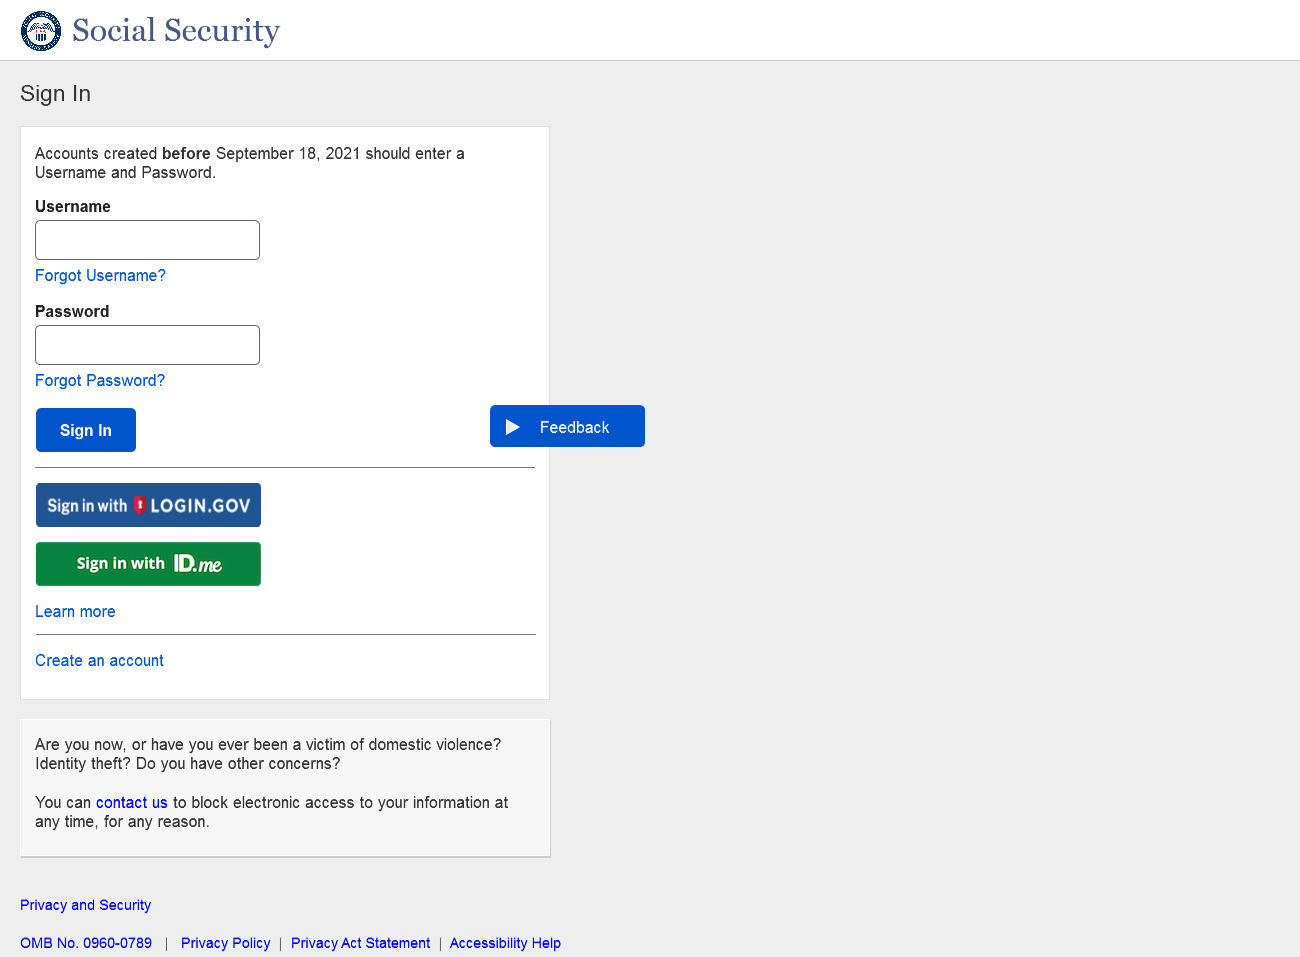
Task: Select the Create an account link
Action: [99, 661]
